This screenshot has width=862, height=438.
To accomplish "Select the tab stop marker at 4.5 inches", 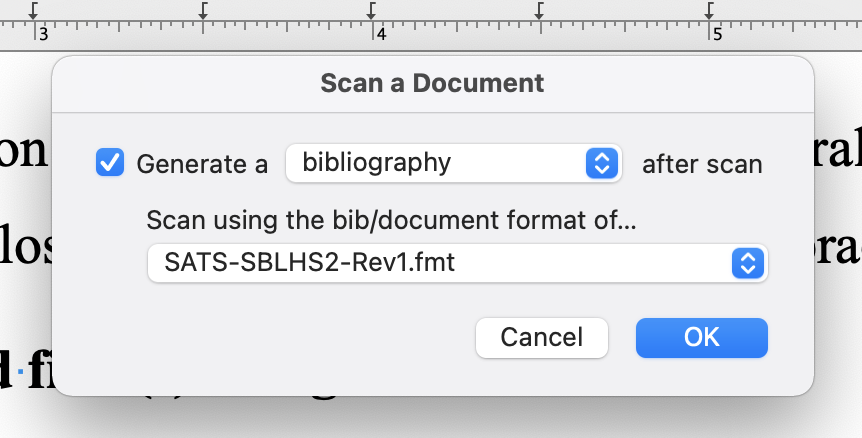I will (x=540, y=10).
